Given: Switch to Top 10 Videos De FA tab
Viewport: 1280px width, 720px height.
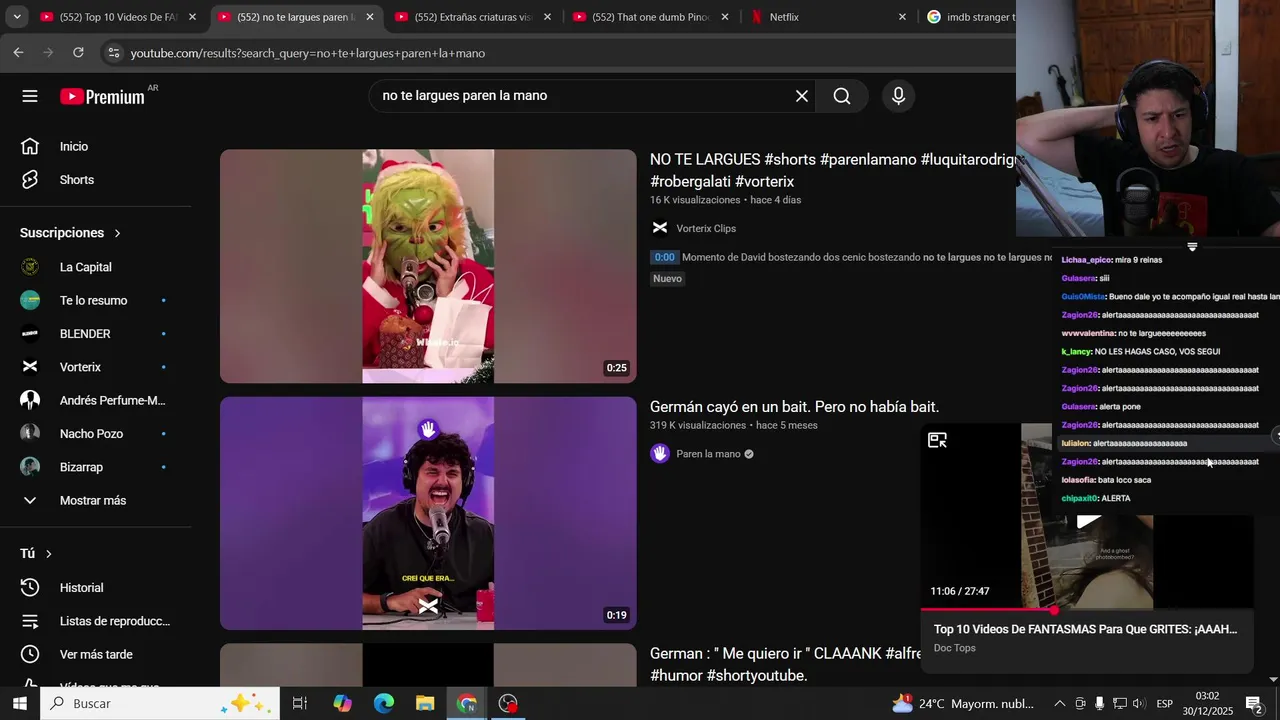Looking at the screenshot, I should (118, 17).
